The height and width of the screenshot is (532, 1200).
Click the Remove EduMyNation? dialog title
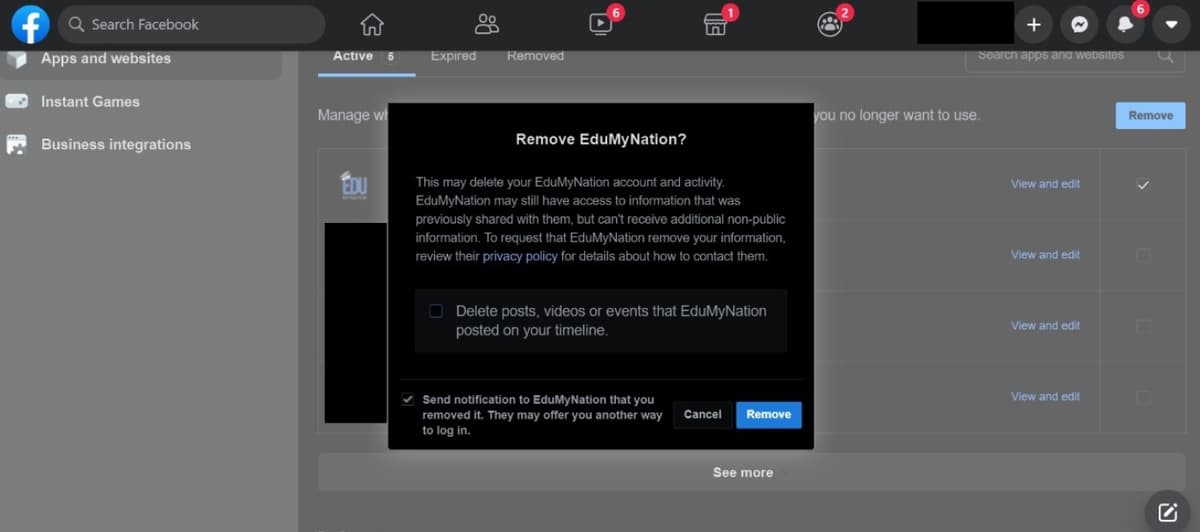coord(601,139)
